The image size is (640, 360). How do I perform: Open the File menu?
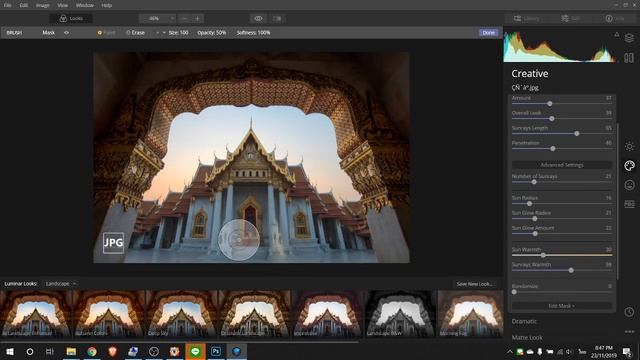(8, 5)
